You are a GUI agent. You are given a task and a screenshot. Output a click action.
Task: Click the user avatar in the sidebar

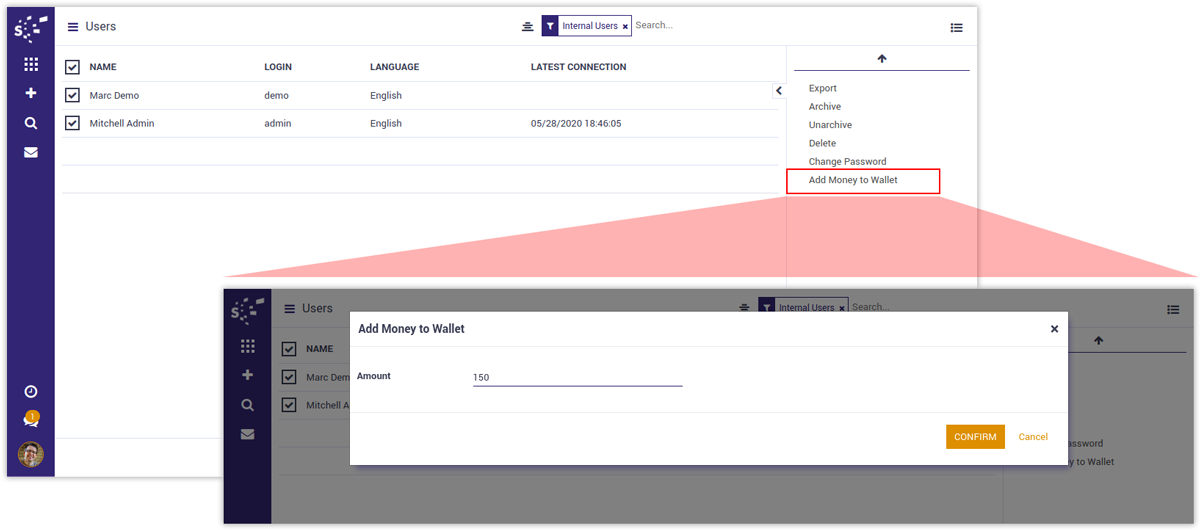[x=31, y=454]
